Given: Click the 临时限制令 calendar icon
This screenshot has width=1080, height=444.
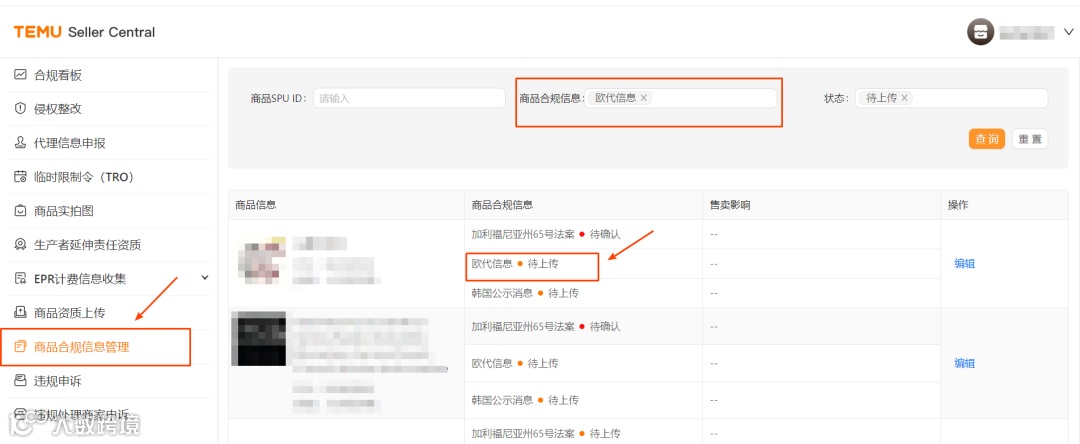Looking at the screenshot, I should [20, 177].
